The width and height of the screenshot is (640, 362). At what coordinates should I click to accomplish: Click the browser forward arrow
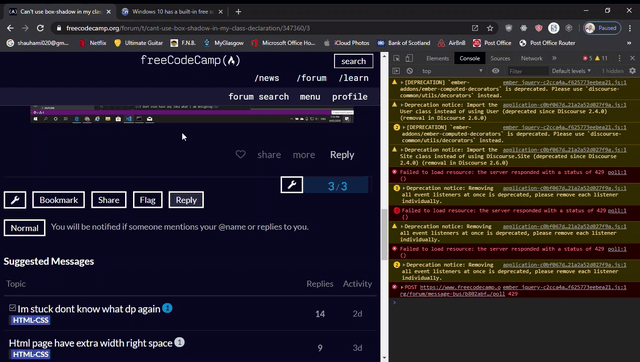pos(25,28)
